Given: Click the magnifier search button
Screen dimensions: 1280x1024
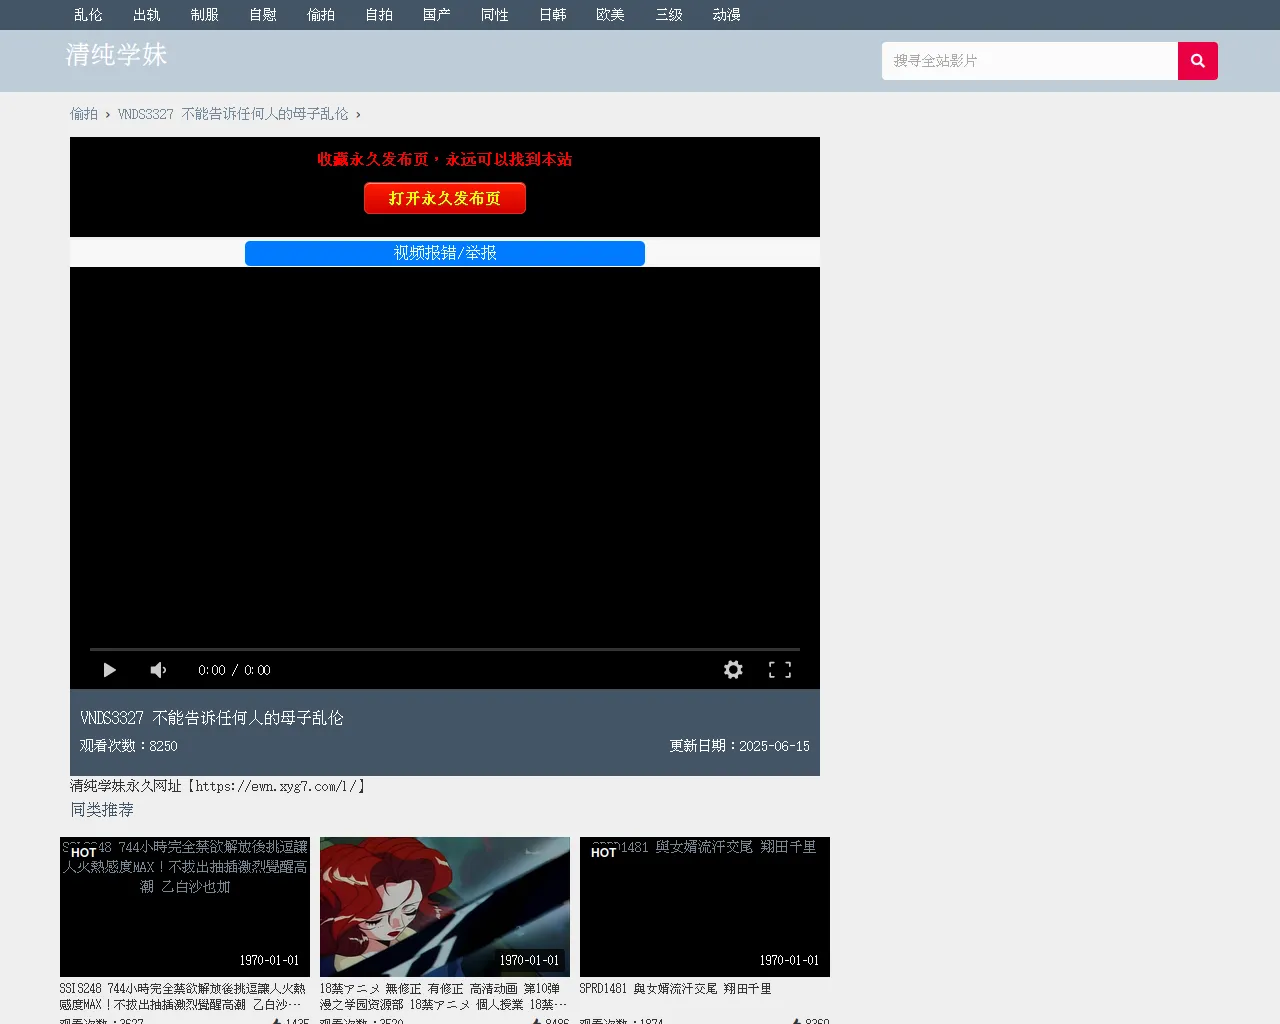Looking at the screenshot, I should 1197,61.
